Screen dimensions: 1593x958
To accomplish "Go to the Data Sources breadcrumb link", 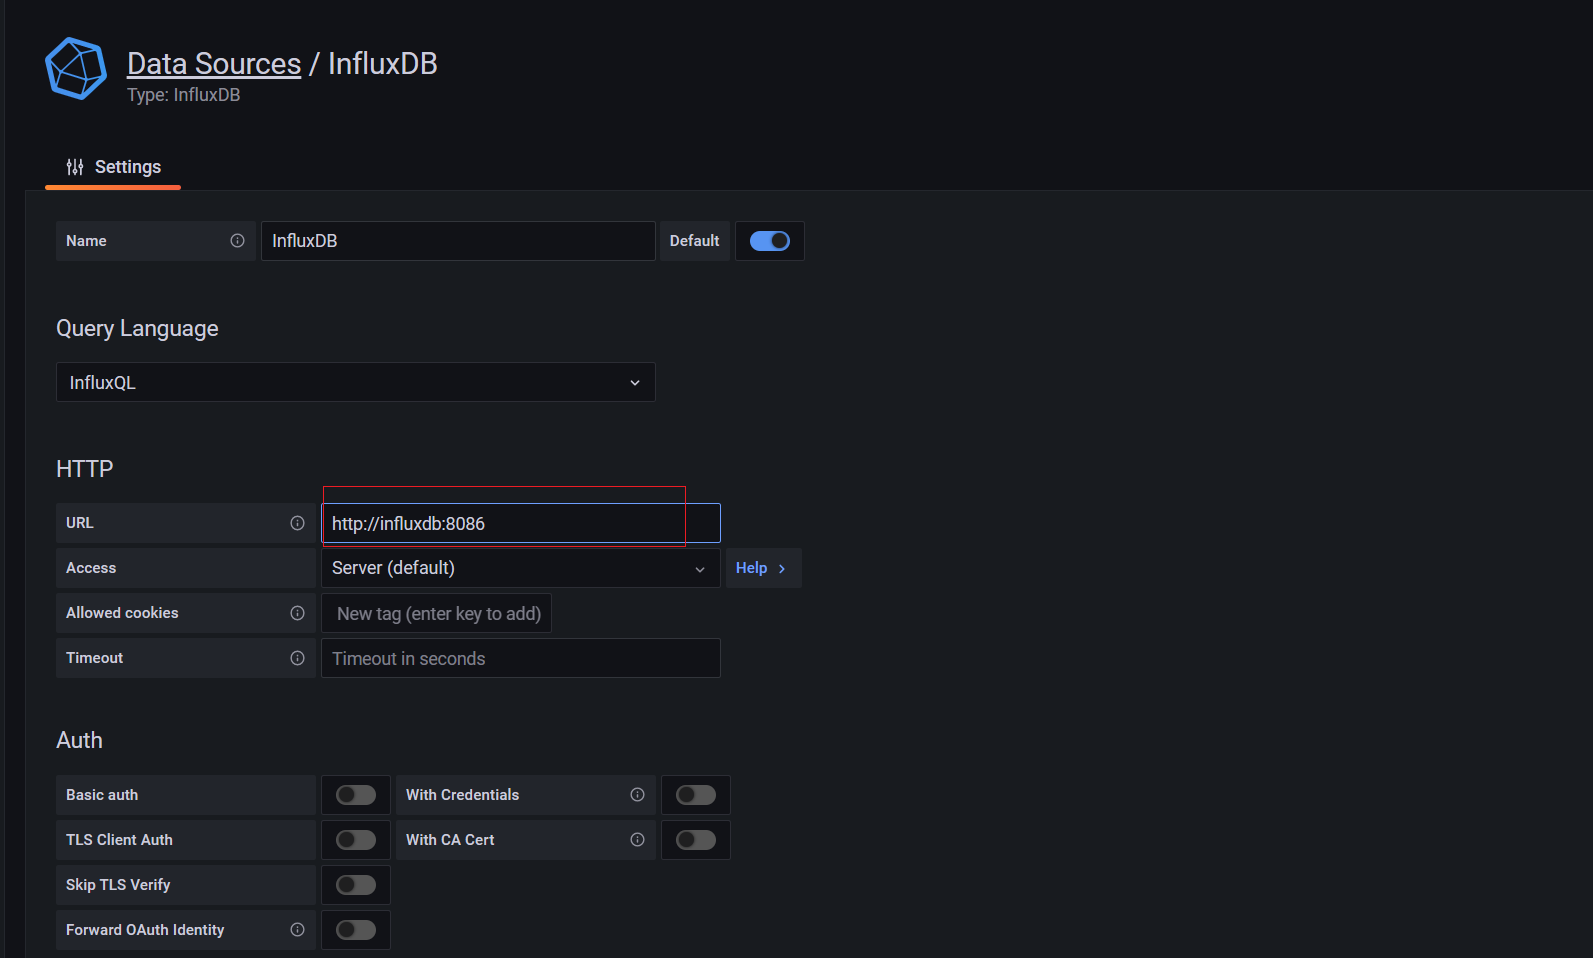I will click(x=214, y=64).
